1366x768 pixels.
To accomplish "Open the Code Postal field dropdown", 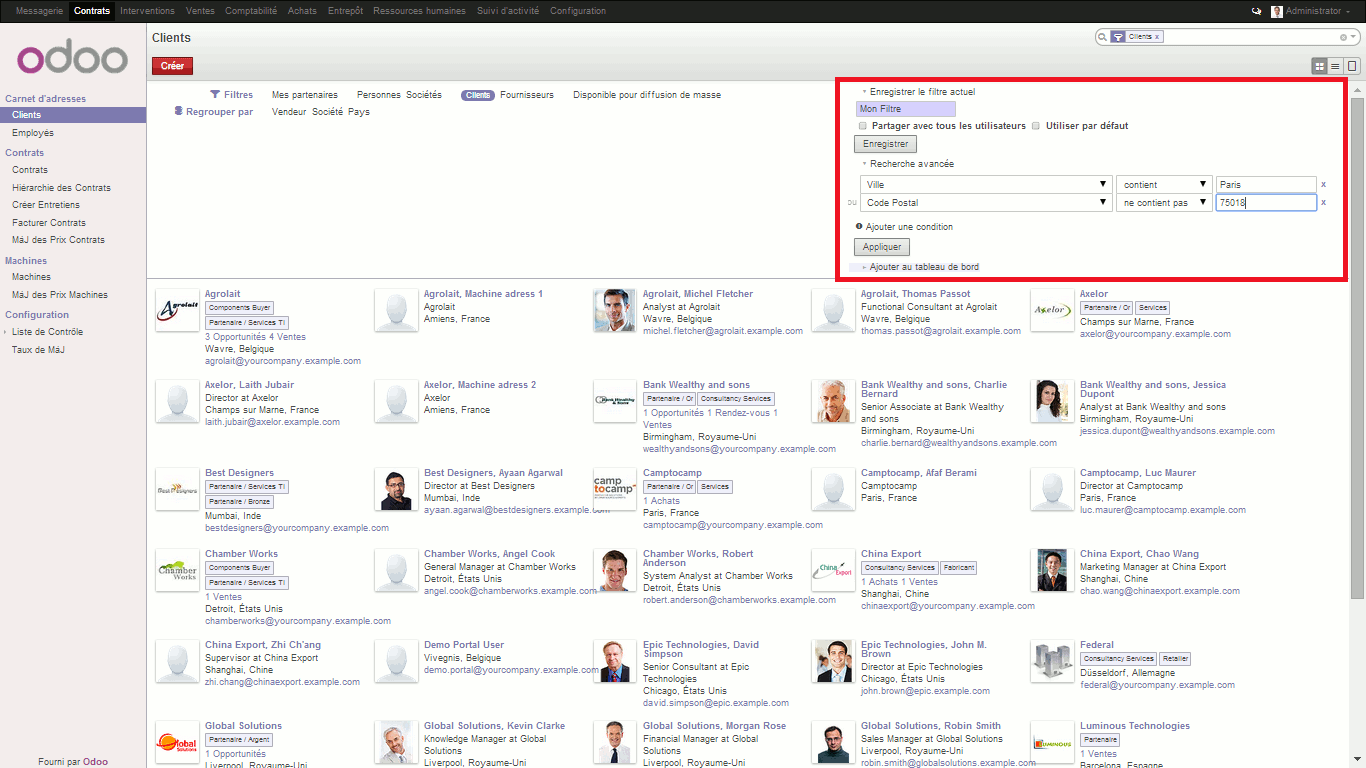I will pos(986,202).
